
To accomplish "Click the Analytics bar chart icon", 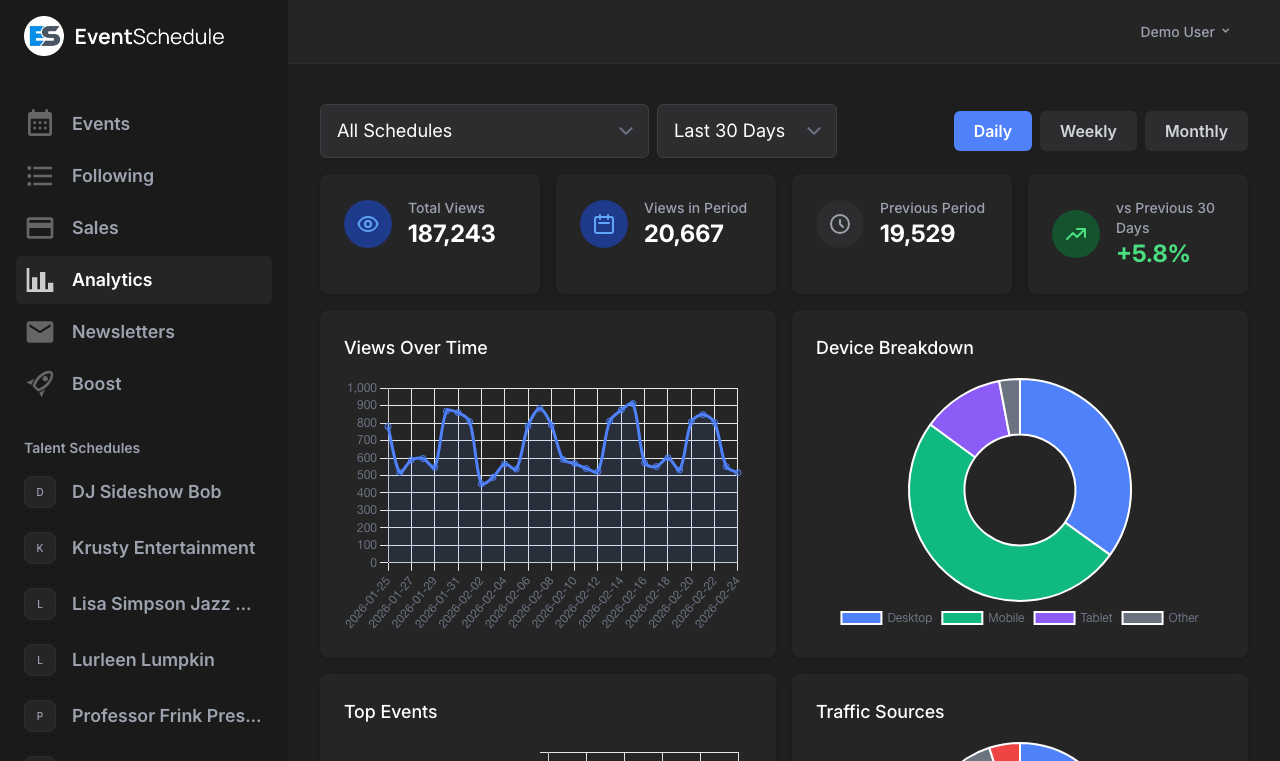I will [39, 279].
